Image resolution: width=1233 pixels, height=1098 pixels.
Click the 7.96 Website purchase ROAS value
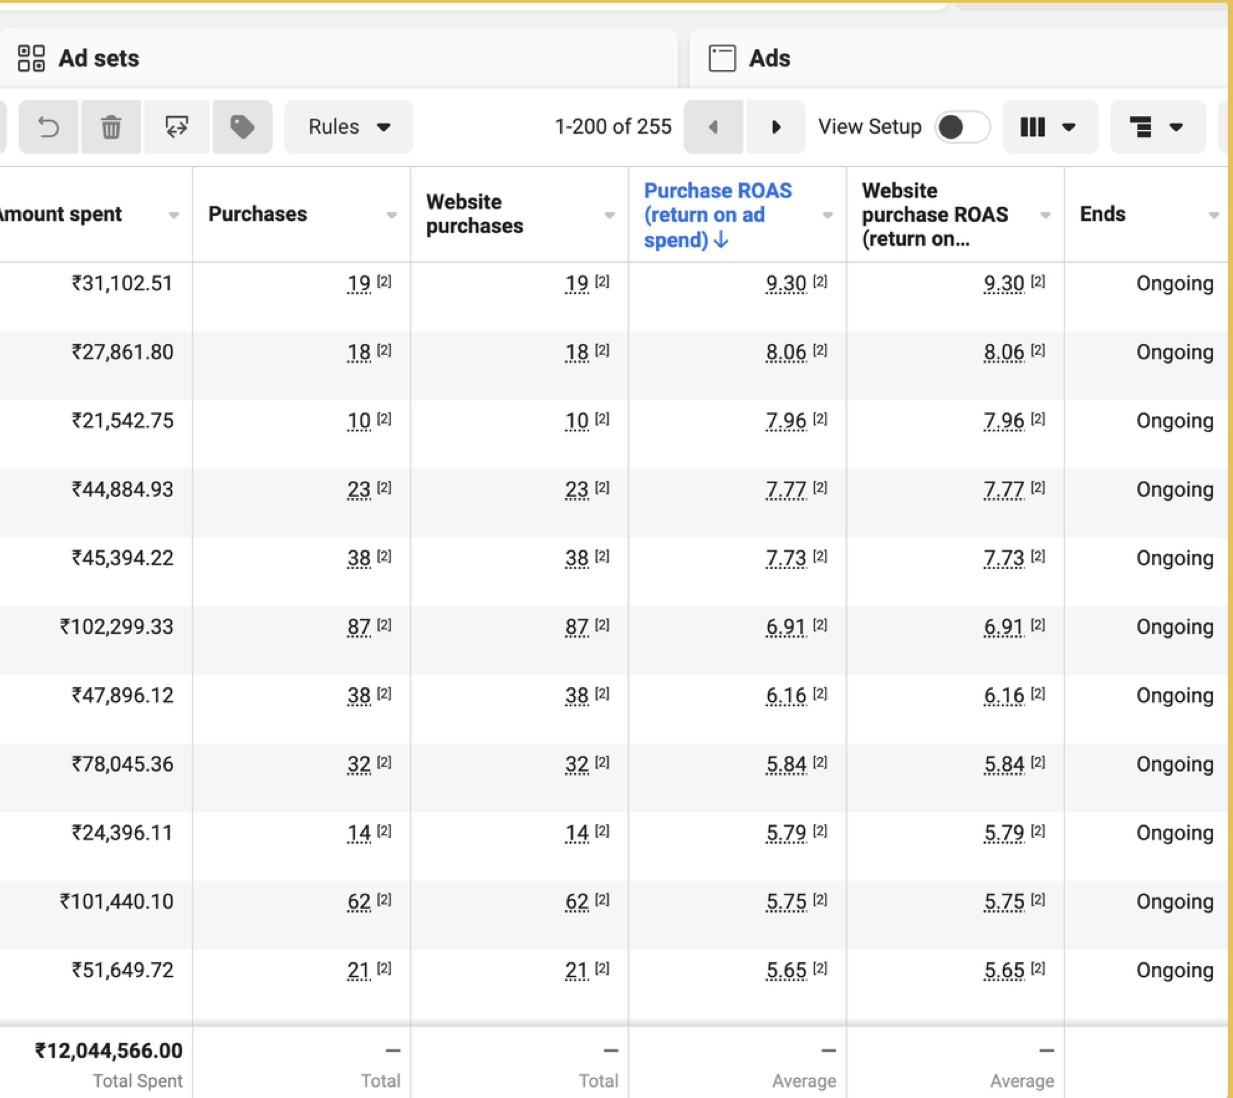[x=1004, y=422]
